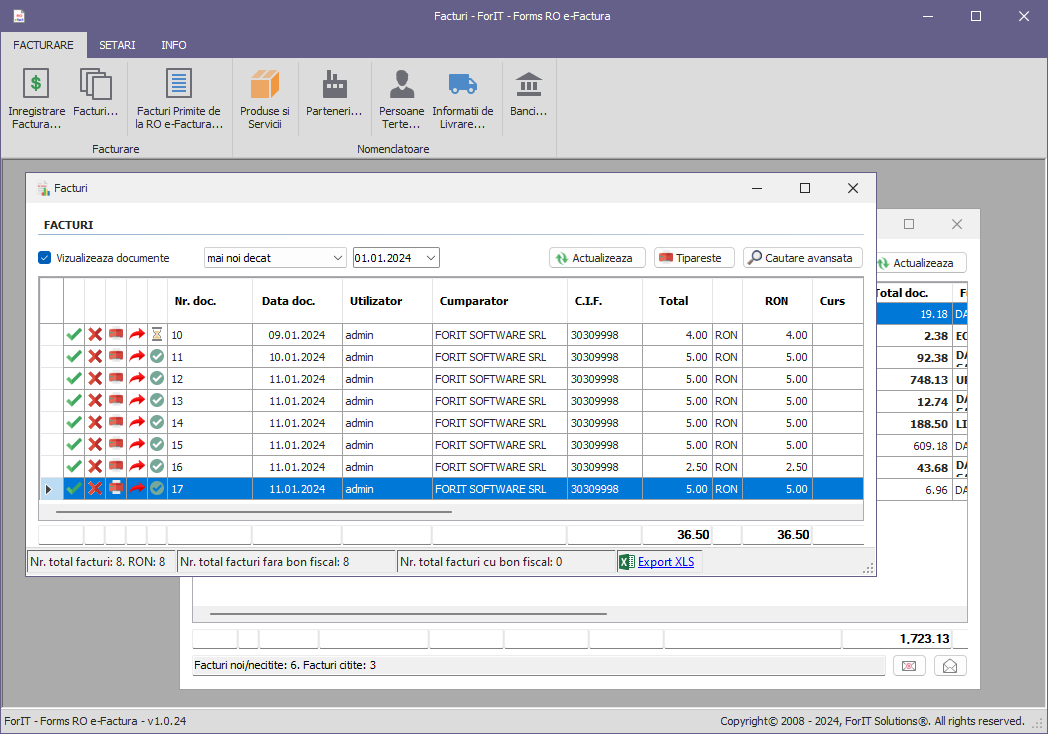Image resolution: width=1048 pixels, height=734 pixels.
Task: Switch to the INFO tab
Action: click(x=174, y=45)
